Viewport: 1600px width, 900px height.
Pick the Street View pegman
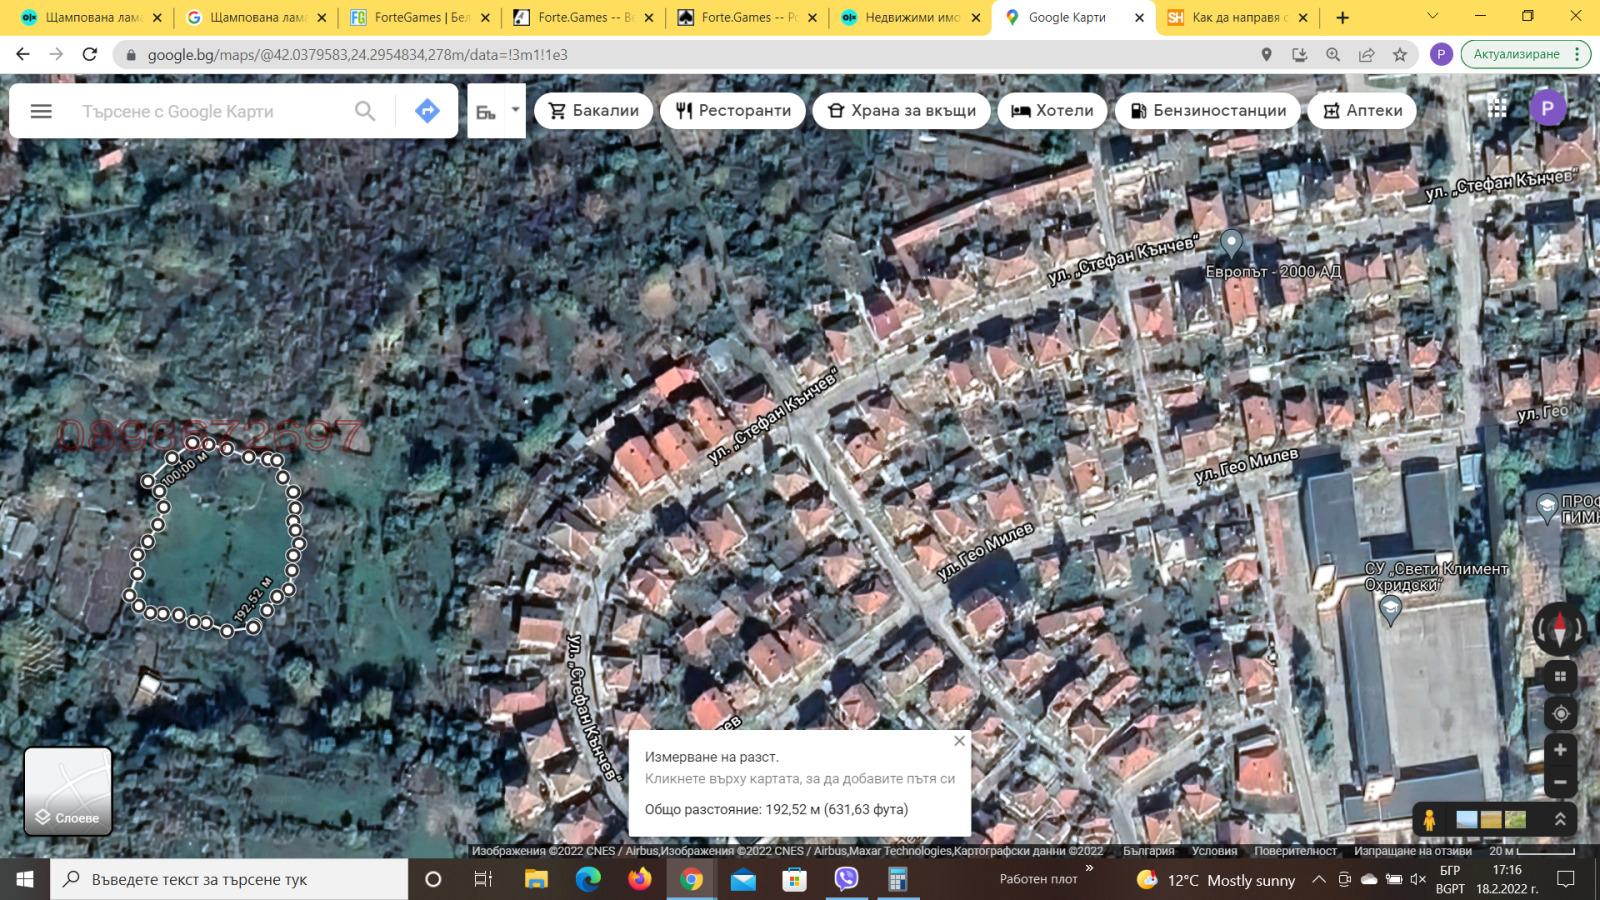click(1430, 820)
